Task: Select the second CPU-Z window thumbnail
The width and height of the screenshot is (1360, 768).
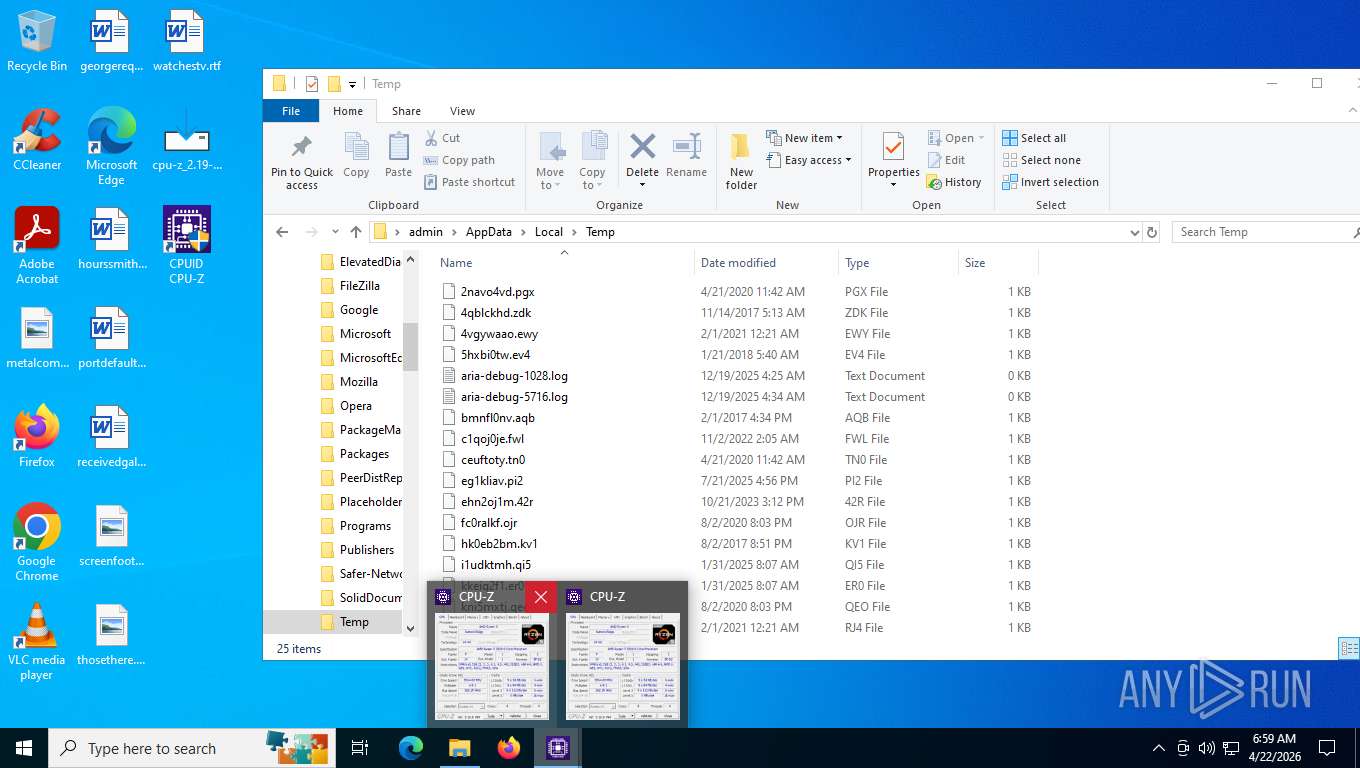Action: tap(623, 666)
